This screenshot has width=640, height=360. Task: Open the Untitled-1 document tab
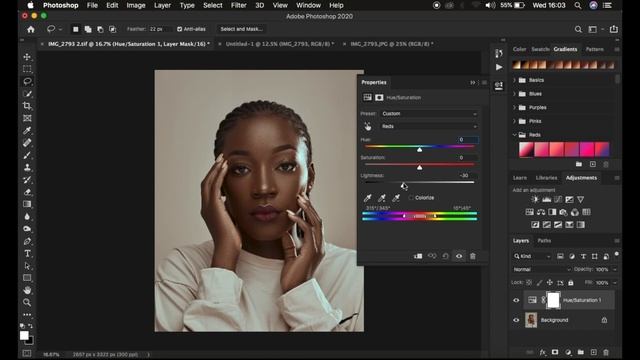280,44
